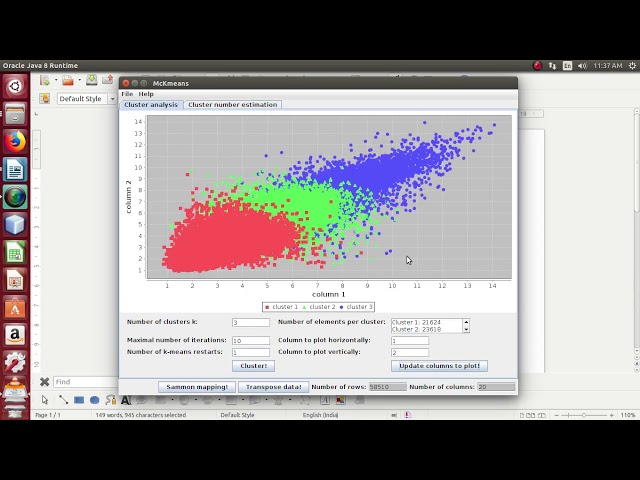
Task: Focus the Maximal number of iterations field
Action: click(x=251, y=340)
